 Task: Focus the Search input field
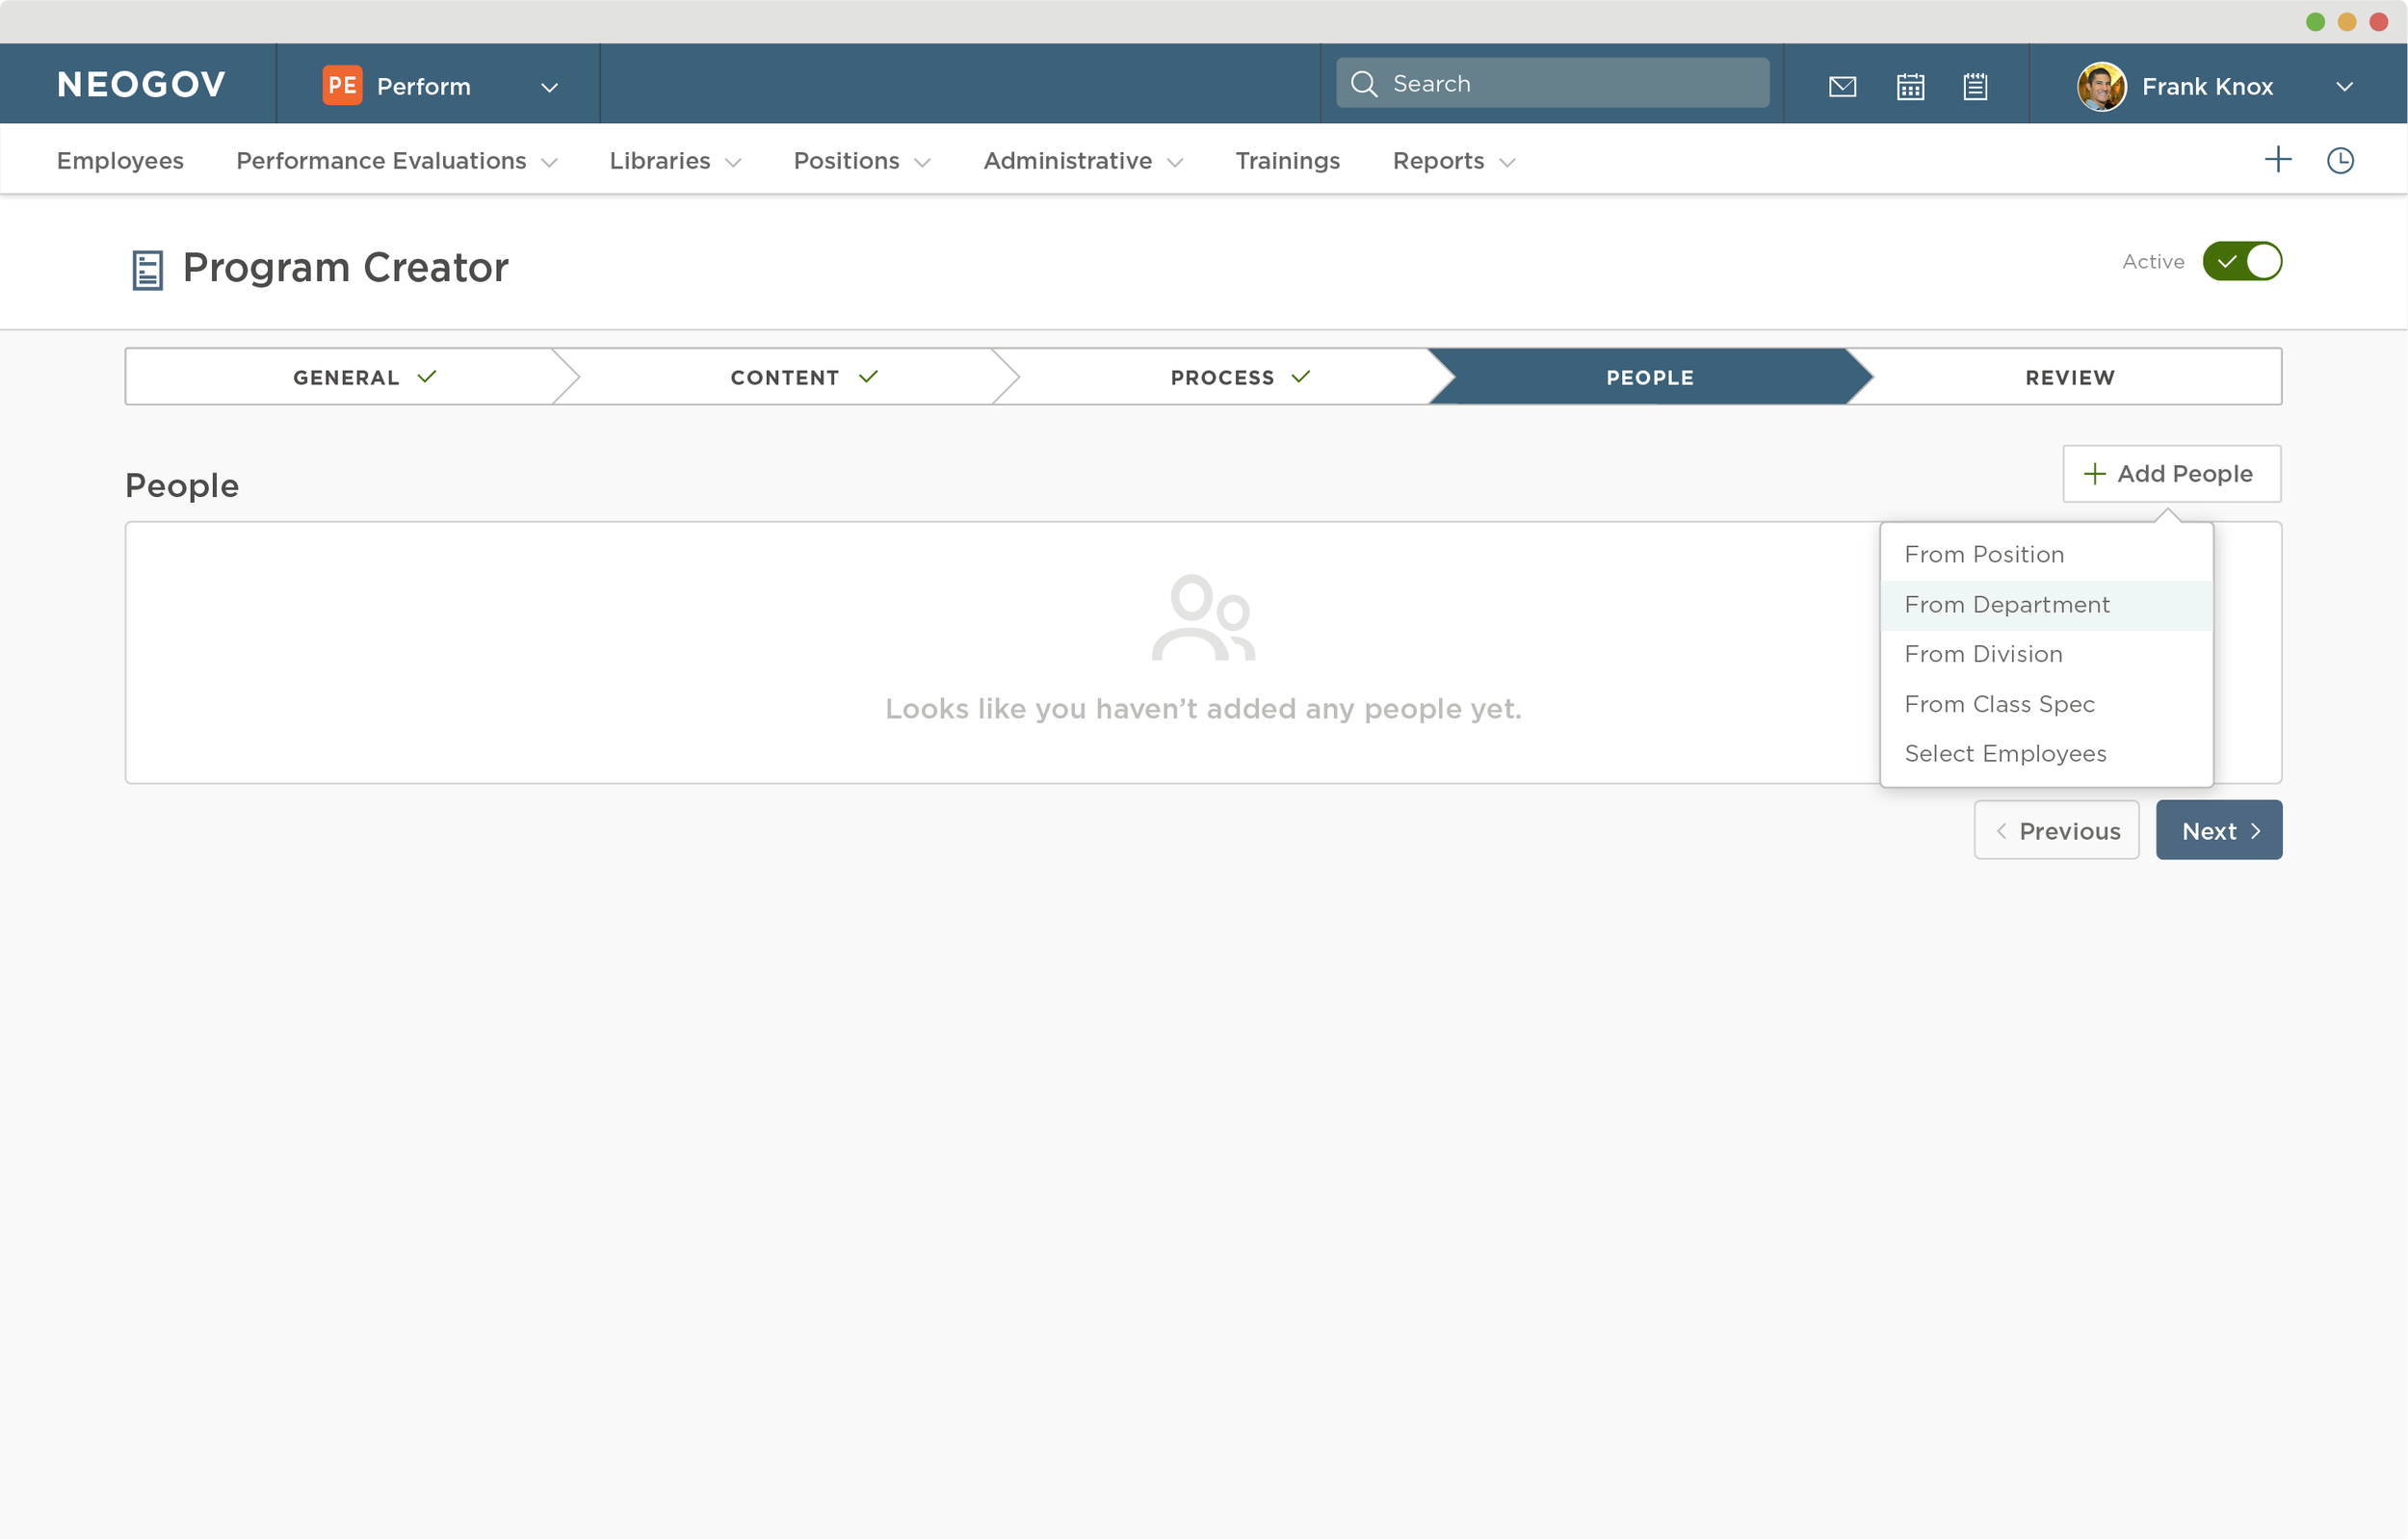coord(1552,83)
